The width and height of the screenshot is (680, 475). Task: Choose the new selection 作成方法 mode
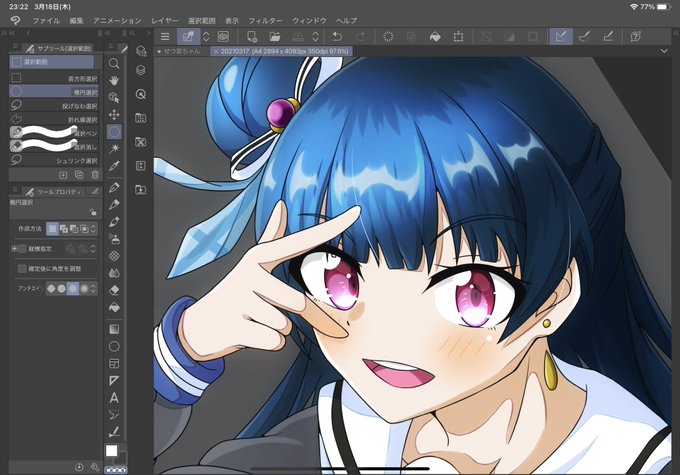pyautogui.click(x=52, y=229)
